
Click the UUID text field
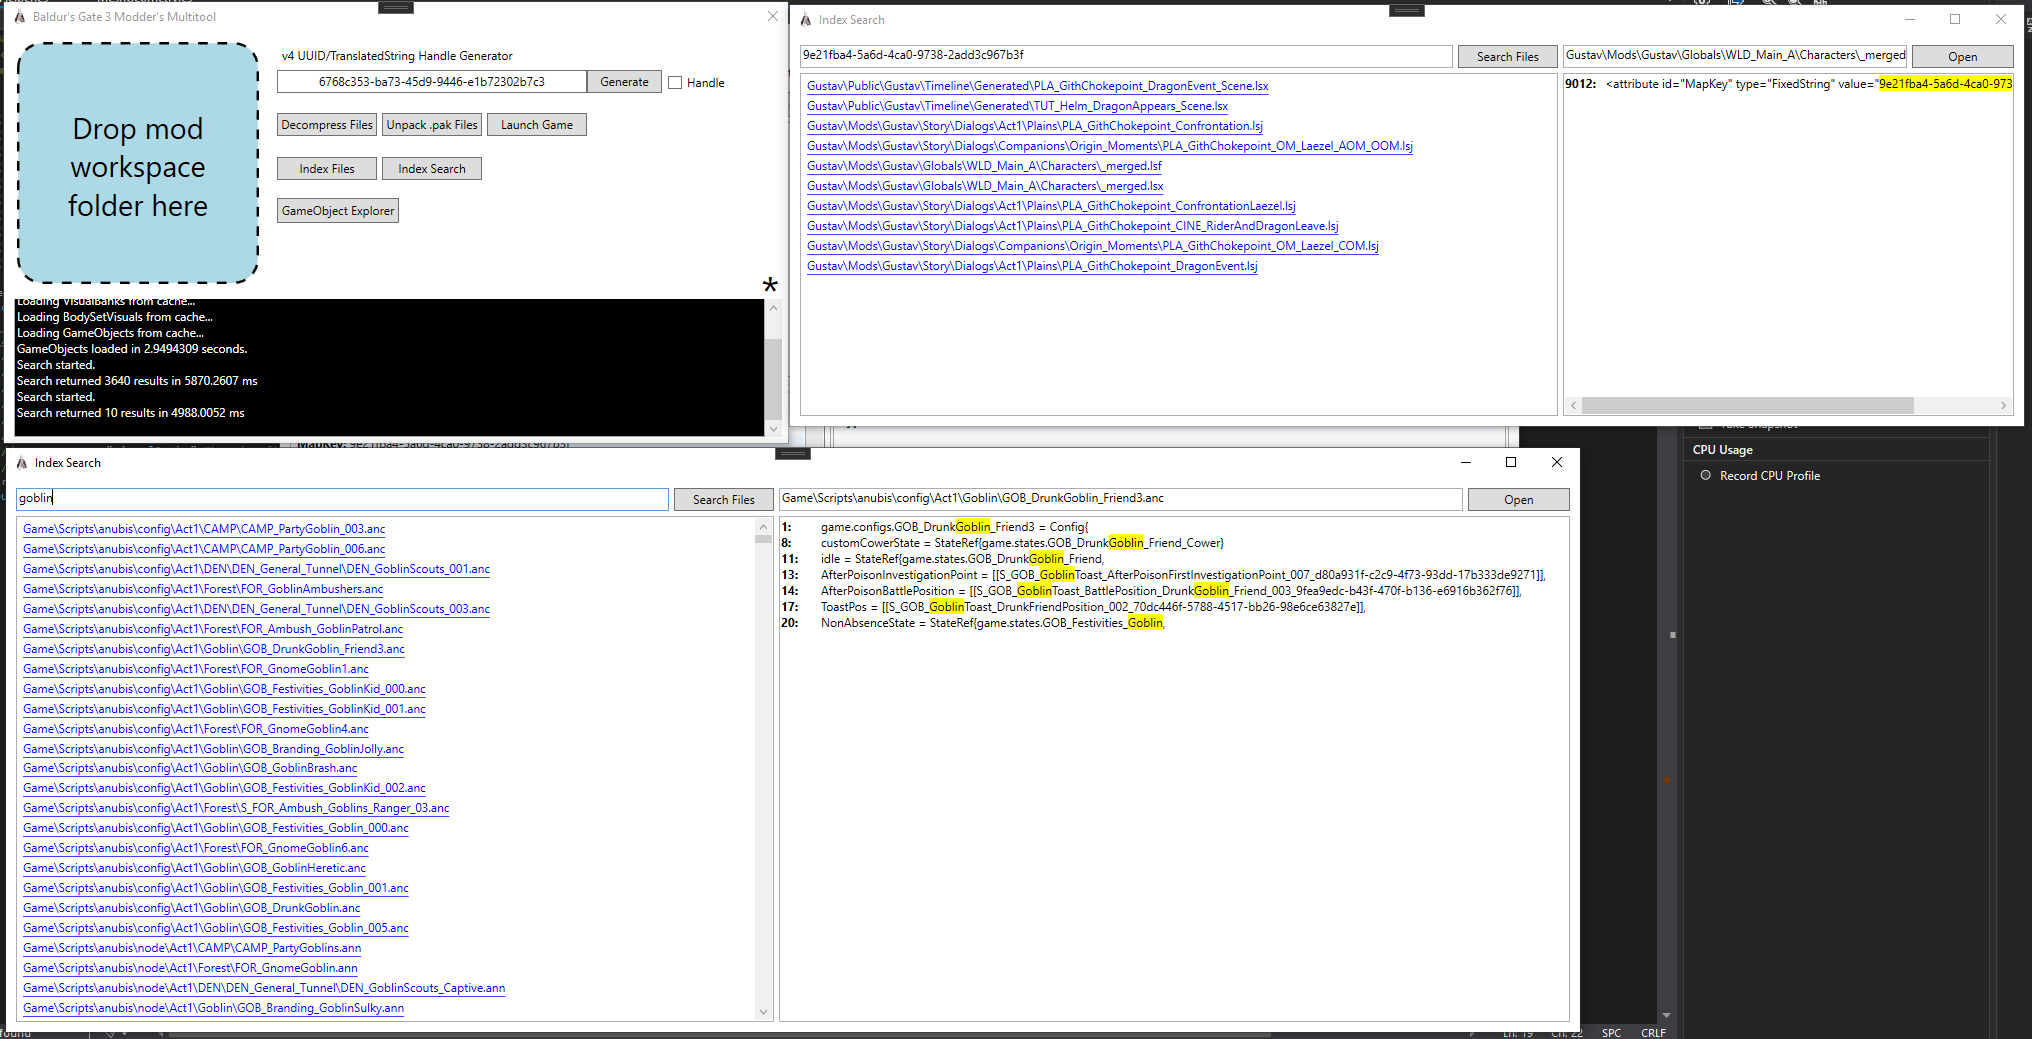click(432, 82)
